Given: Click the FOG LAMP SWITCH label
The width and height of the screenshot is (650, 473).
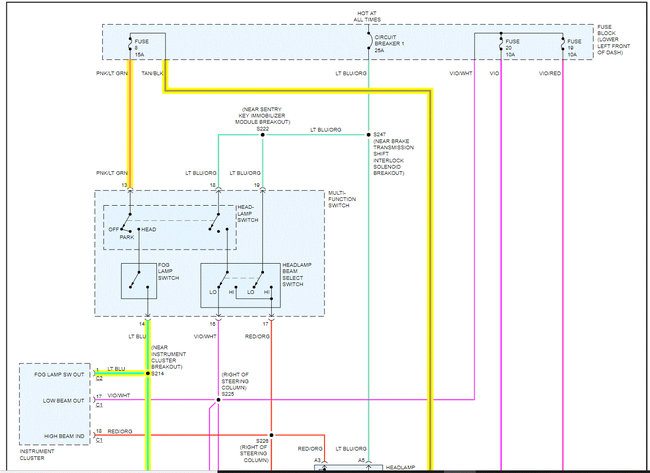Looking at the screenshot, I should tap(168, 271).
